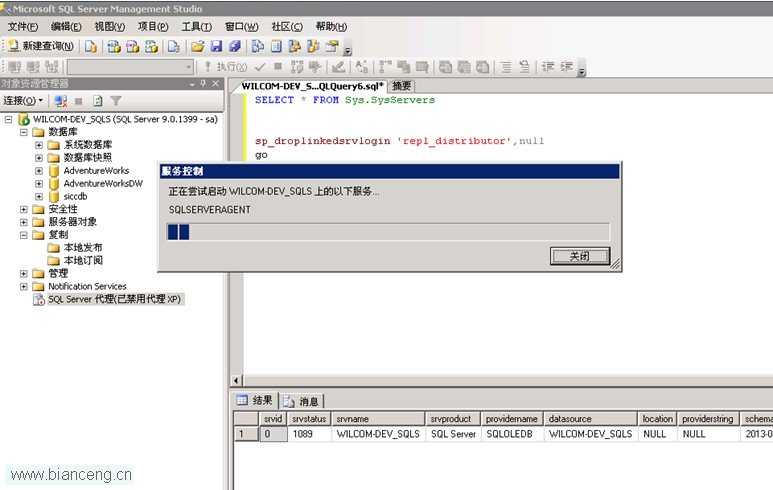The image size is (773, 490).
Task: Click the Uncomment selected lines icon
Action: (525, 67)
